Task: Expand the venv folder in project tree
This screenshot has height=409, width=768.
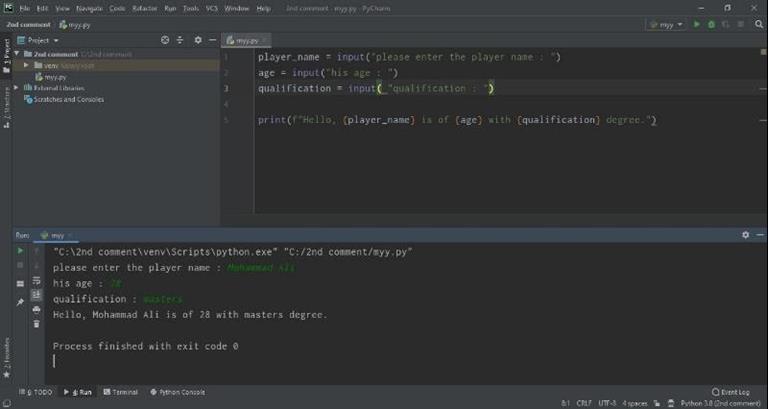Action: click(x=27, y=65)
